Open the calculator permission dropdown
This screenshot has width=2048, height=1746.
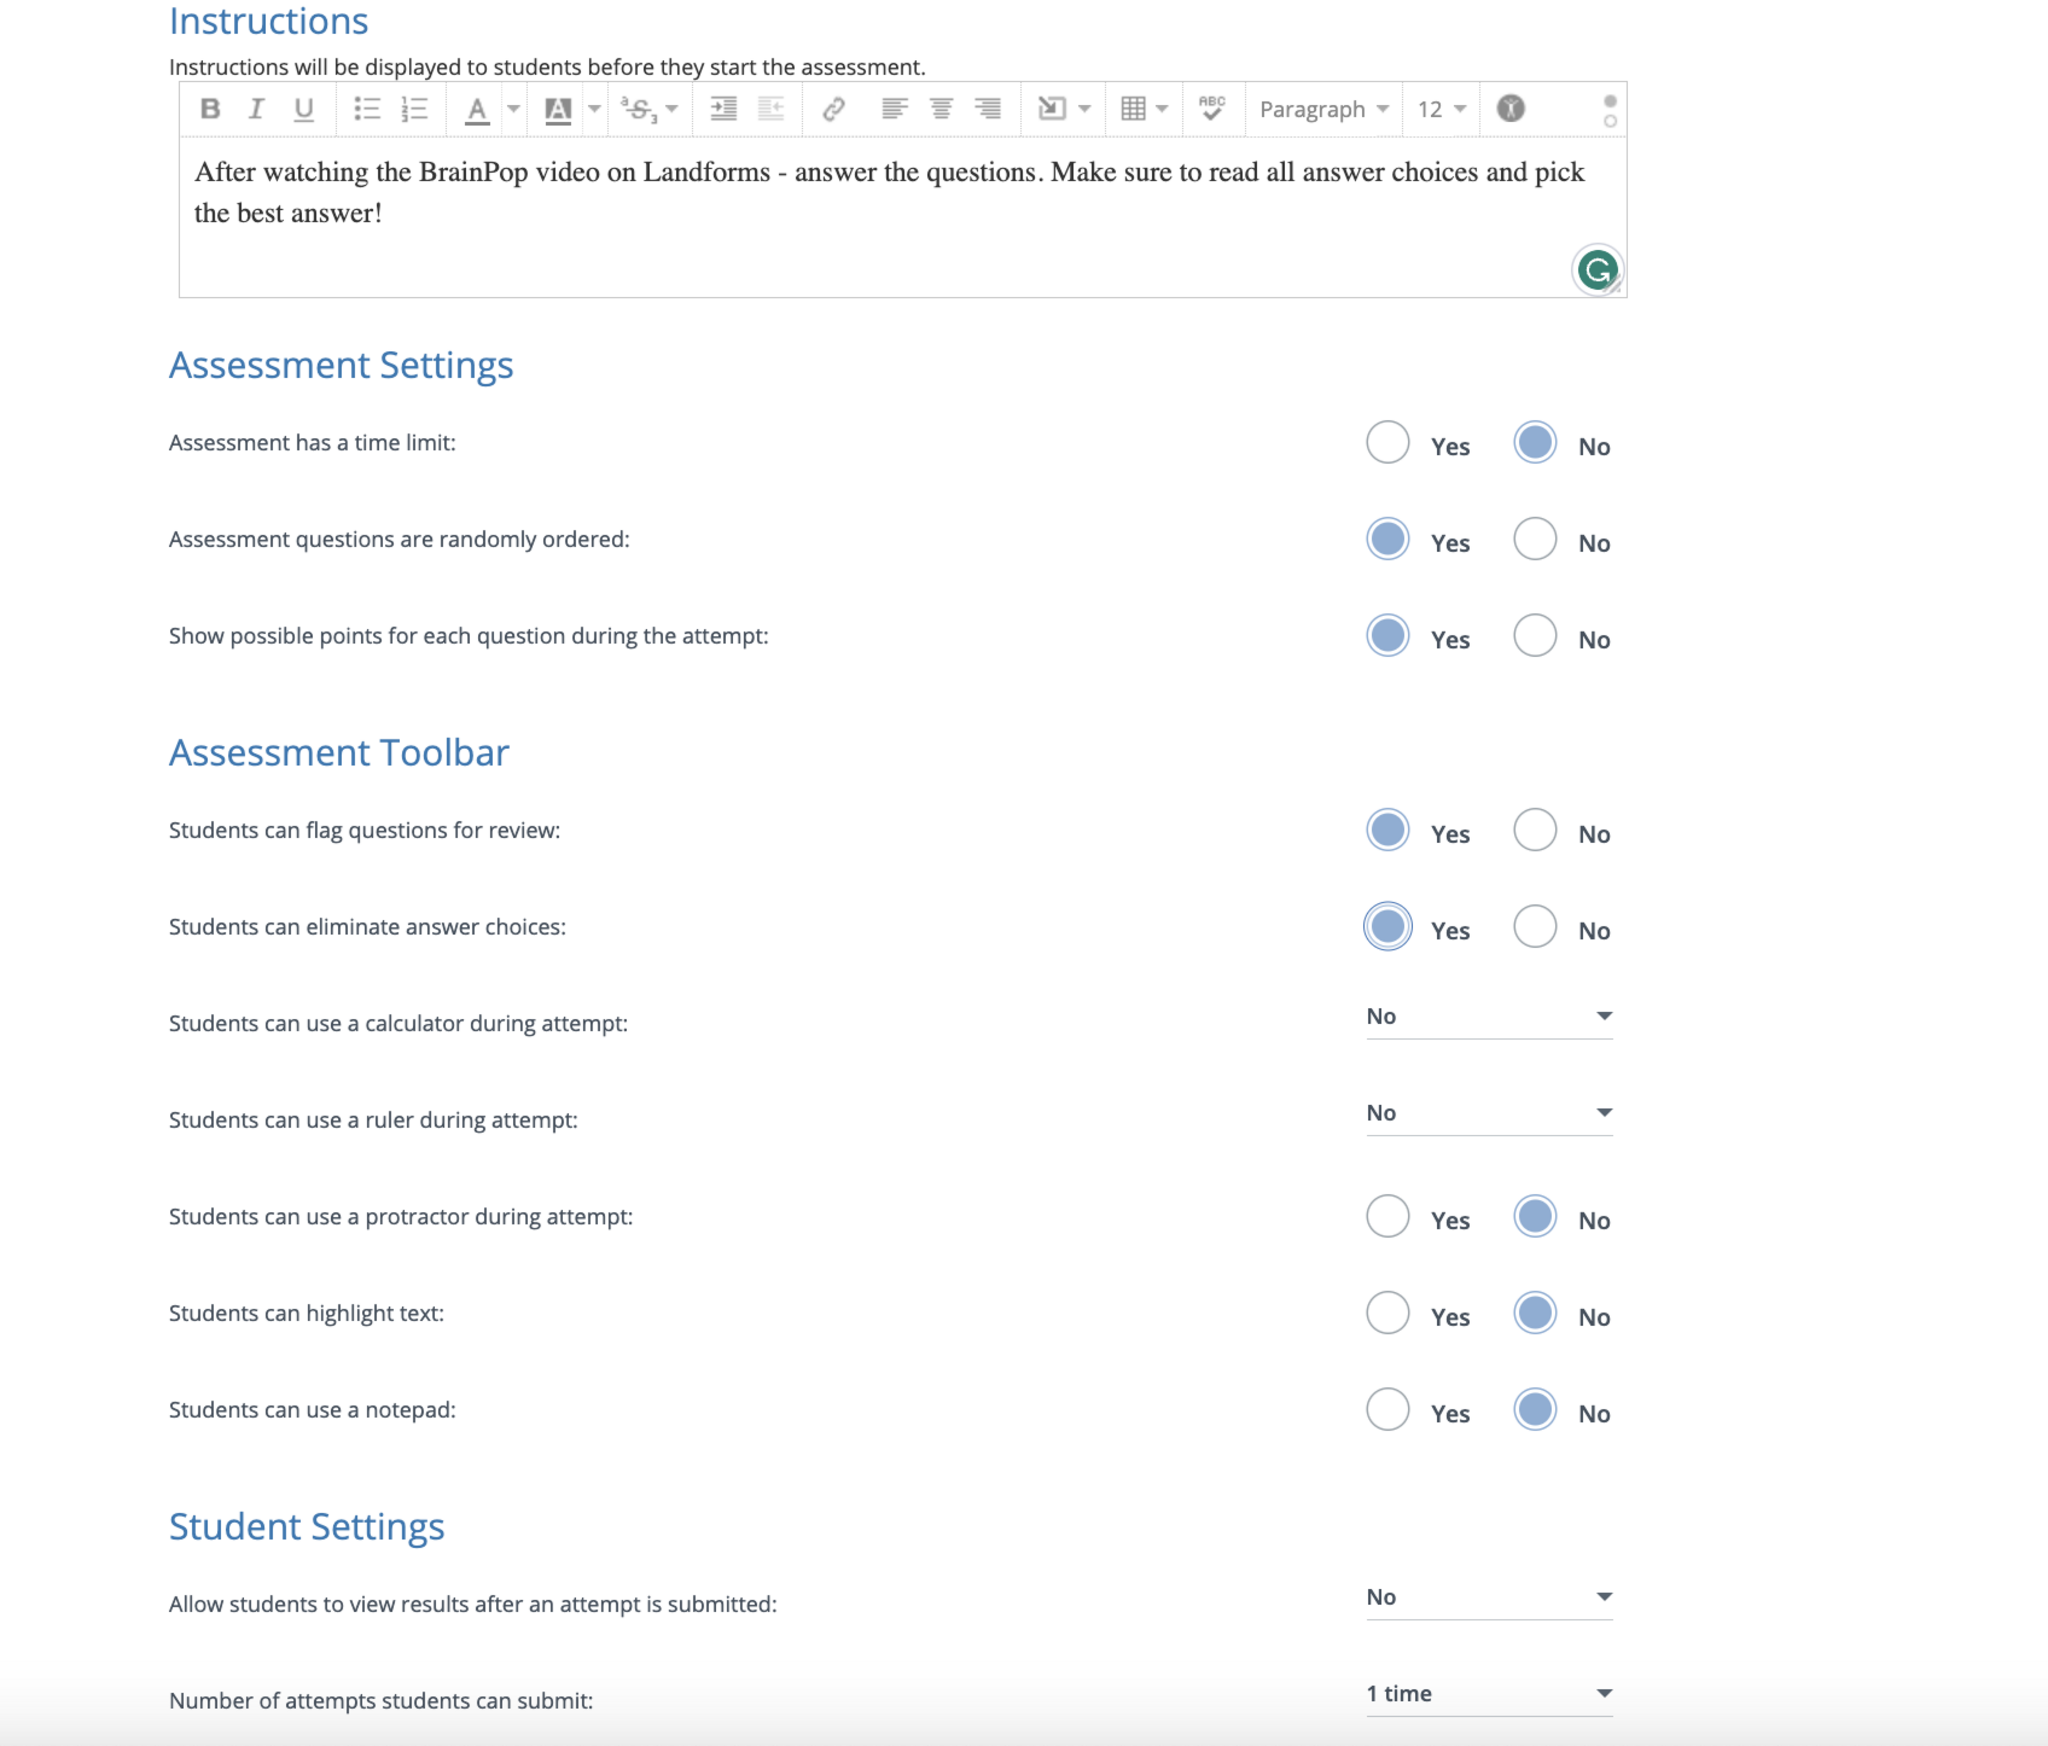click(x=1488, y=1017)
